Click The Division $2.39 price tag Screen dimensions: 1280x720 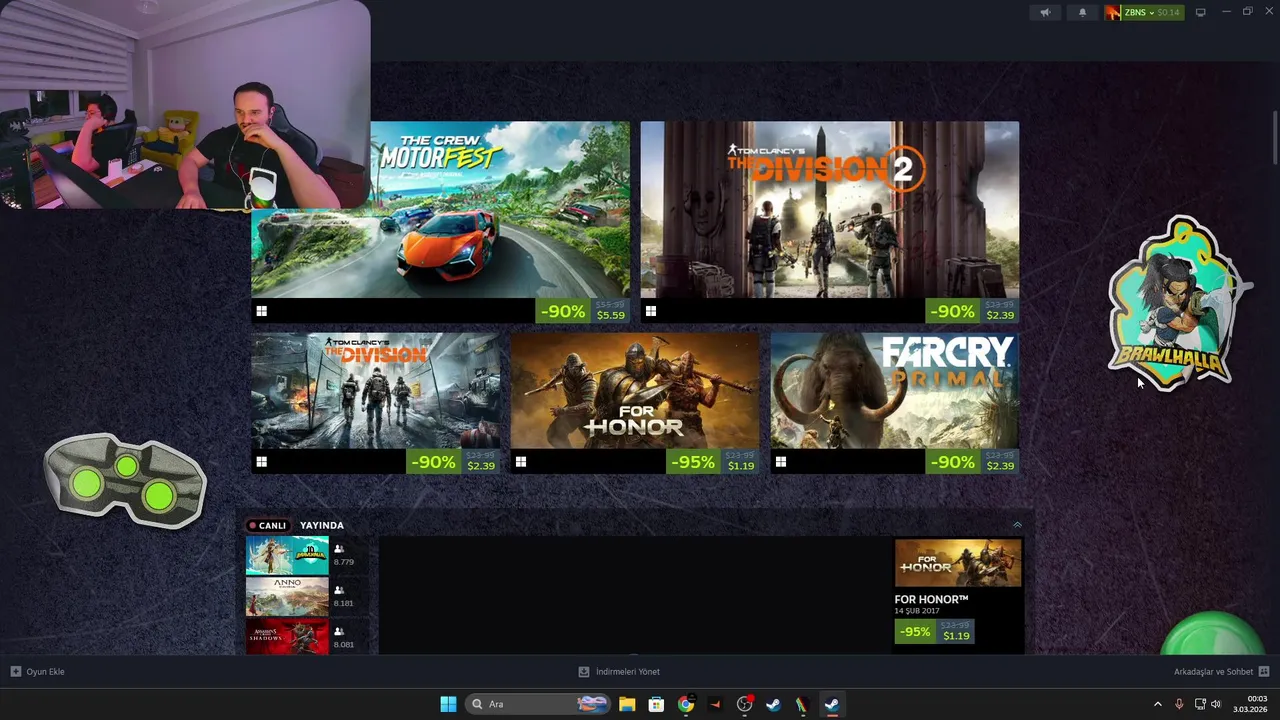[480, 466]
